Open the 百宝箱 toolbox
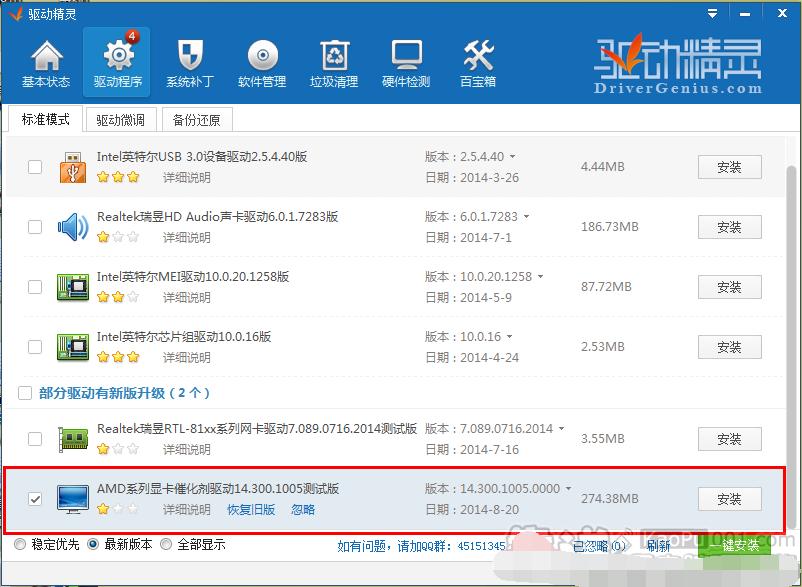The height and width of the screenshot is (587, 802). (478, 63)
